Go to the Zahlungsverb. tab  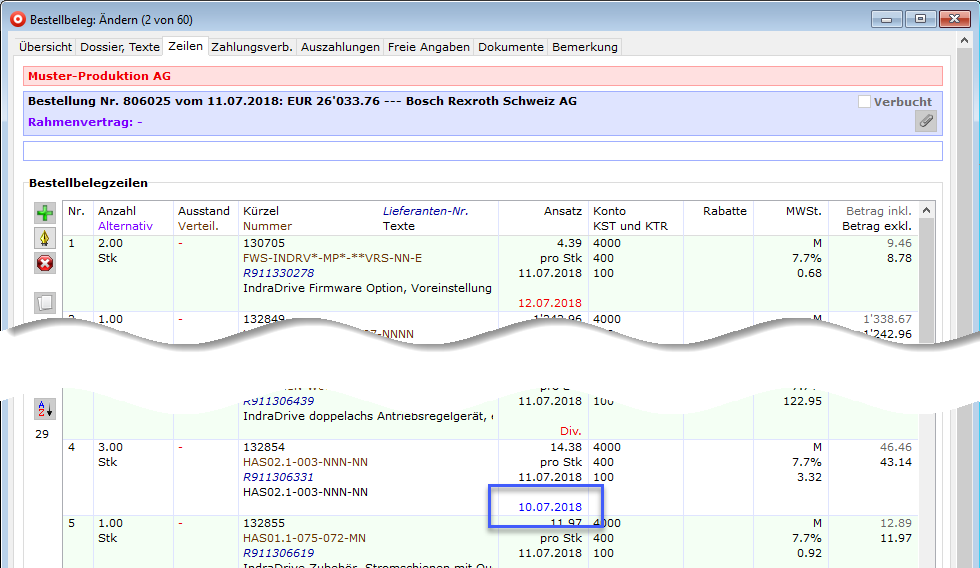click(252, 47)
